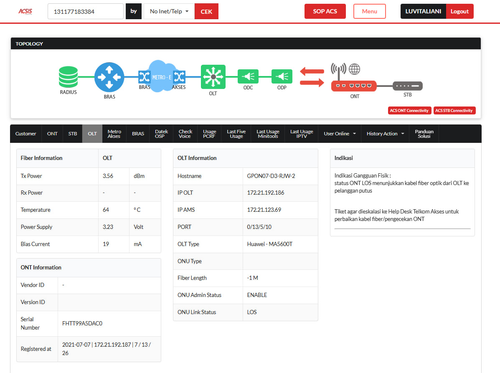
Task: Open the No Inet/Telp dropdown
Action: [x=169, y=11]
